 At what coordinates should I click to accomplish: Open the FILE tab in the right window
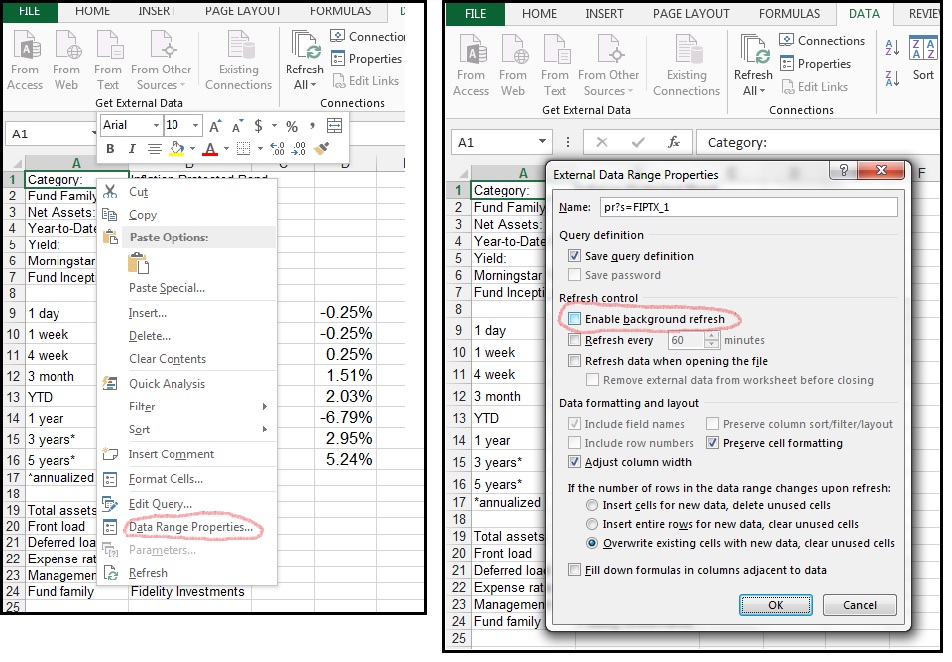(475, 13)
